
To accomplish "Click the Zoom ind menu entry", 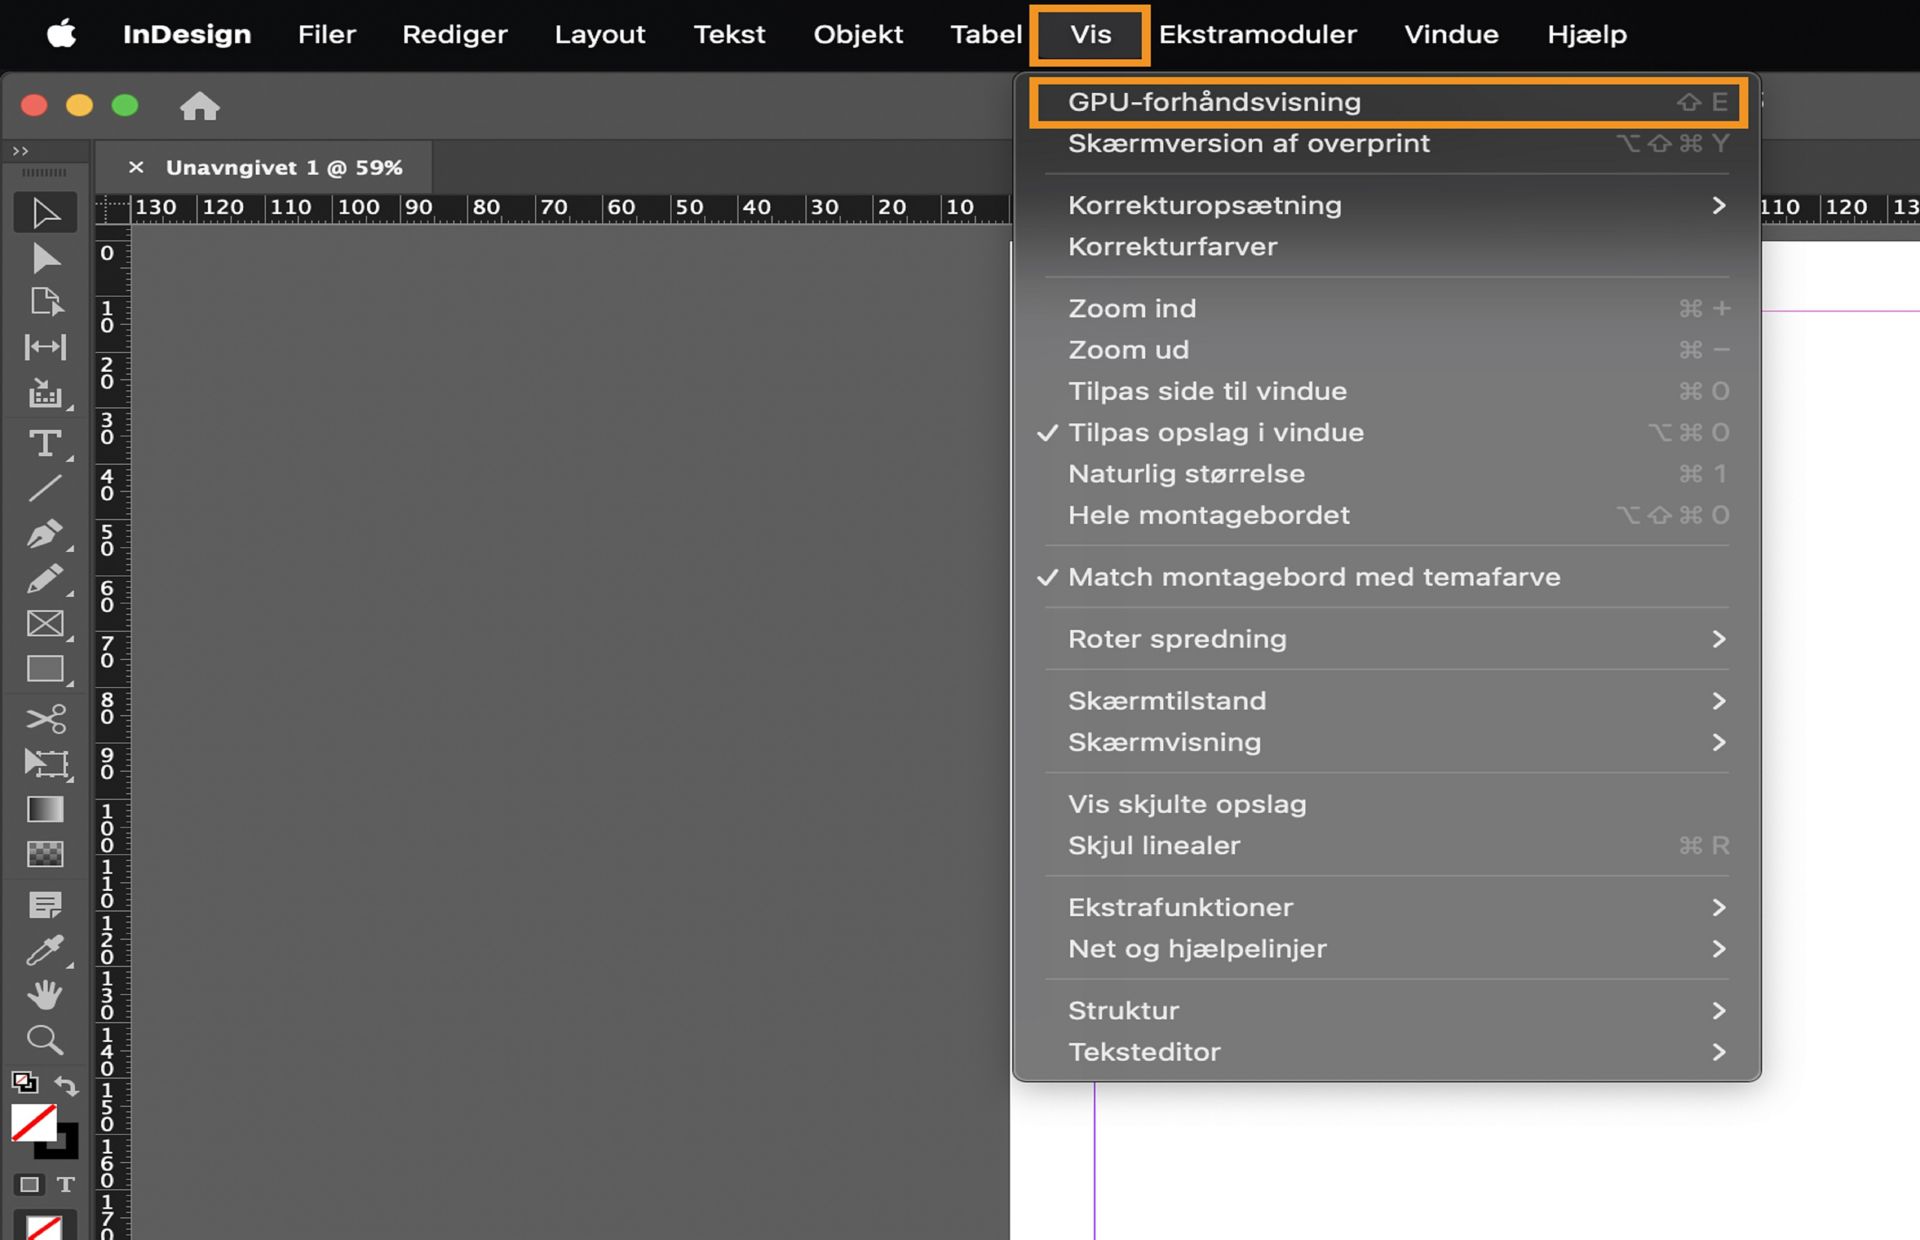I will pyautogui.click(x=1131, y=309).
